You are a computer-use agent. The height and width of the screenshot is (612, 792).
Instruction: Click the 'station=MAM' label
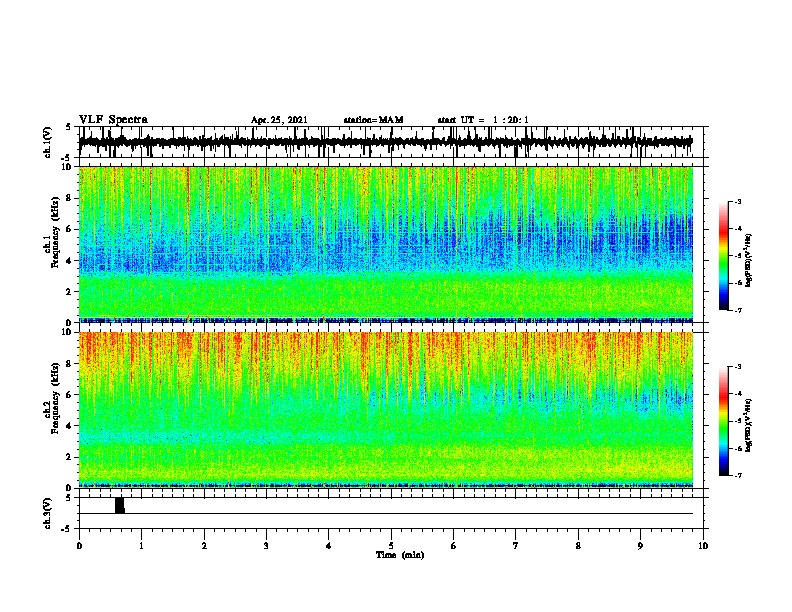(373, 120)
